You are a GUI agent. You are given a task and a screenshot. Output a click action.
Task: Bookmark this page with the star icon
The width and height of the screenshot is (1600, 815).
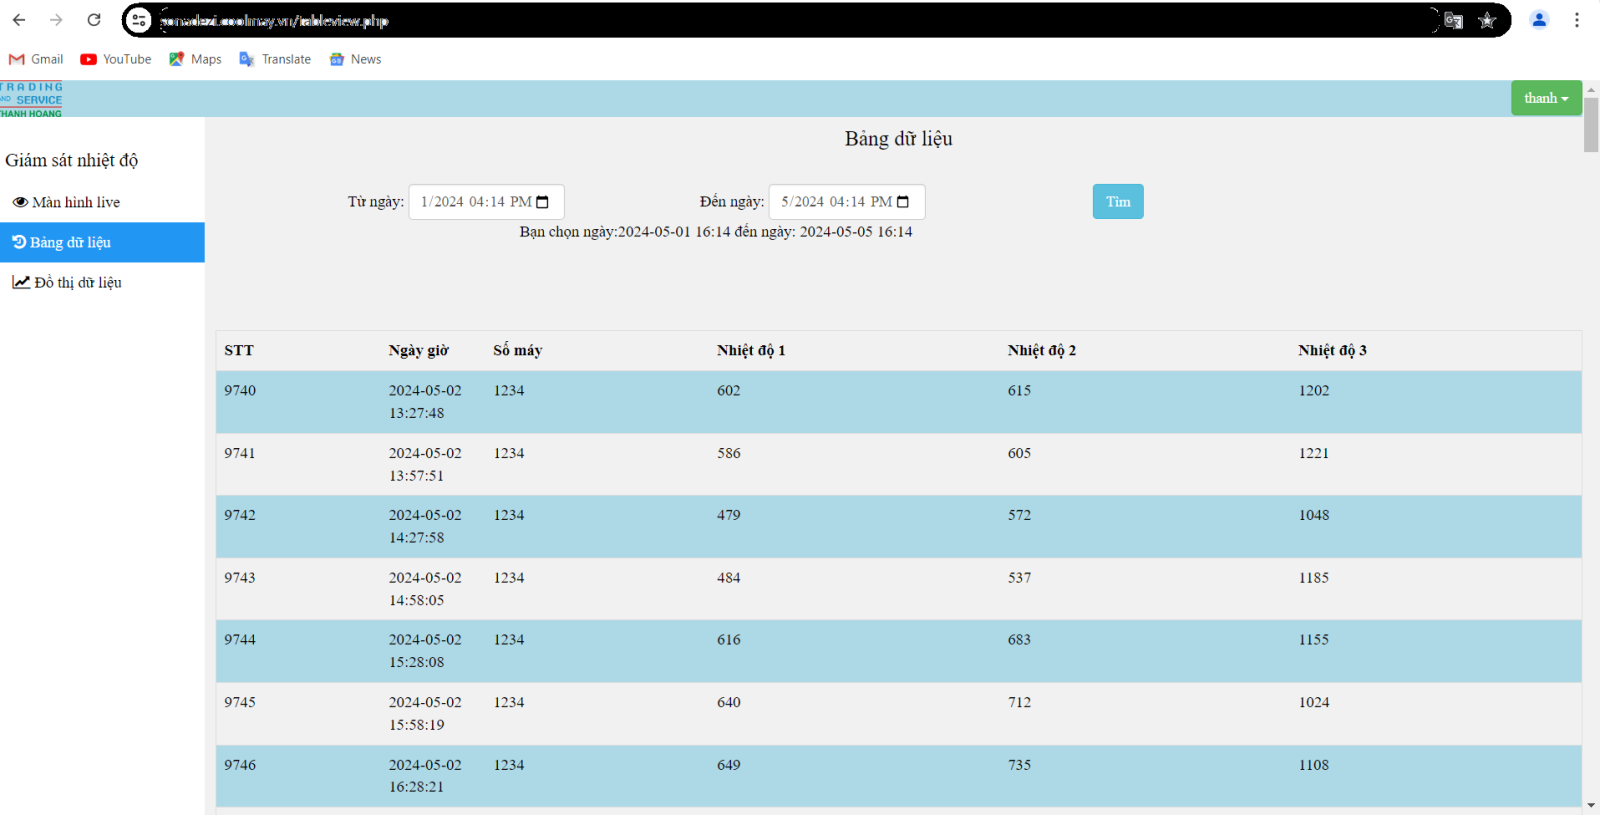click(x=1487, y=20)
